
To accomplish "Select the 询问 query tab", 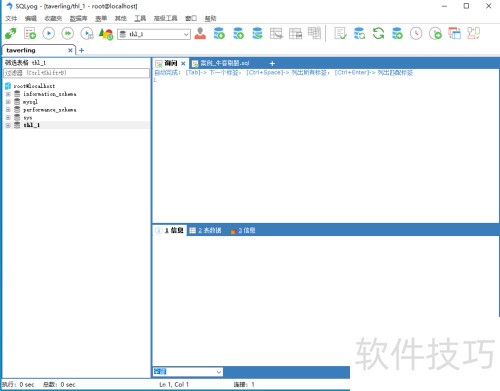I will click(171, 63).
